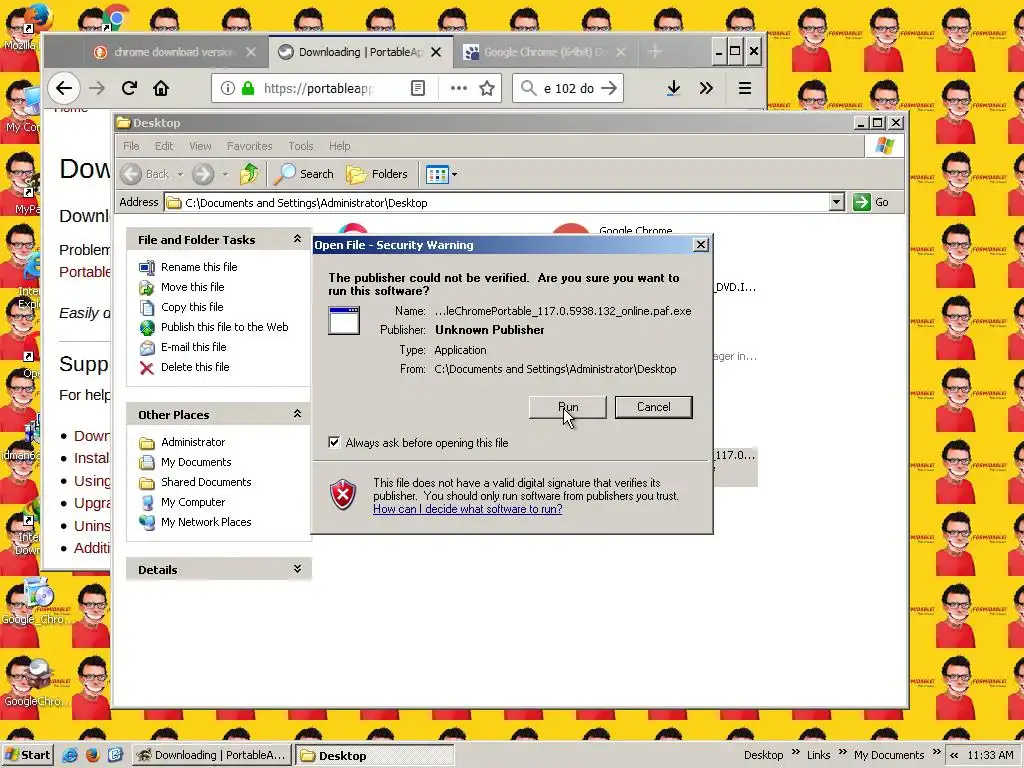Screen dimensions: 1024x768
Task: Open a new Firefox tab with plus
Action: tap(655, 51)
